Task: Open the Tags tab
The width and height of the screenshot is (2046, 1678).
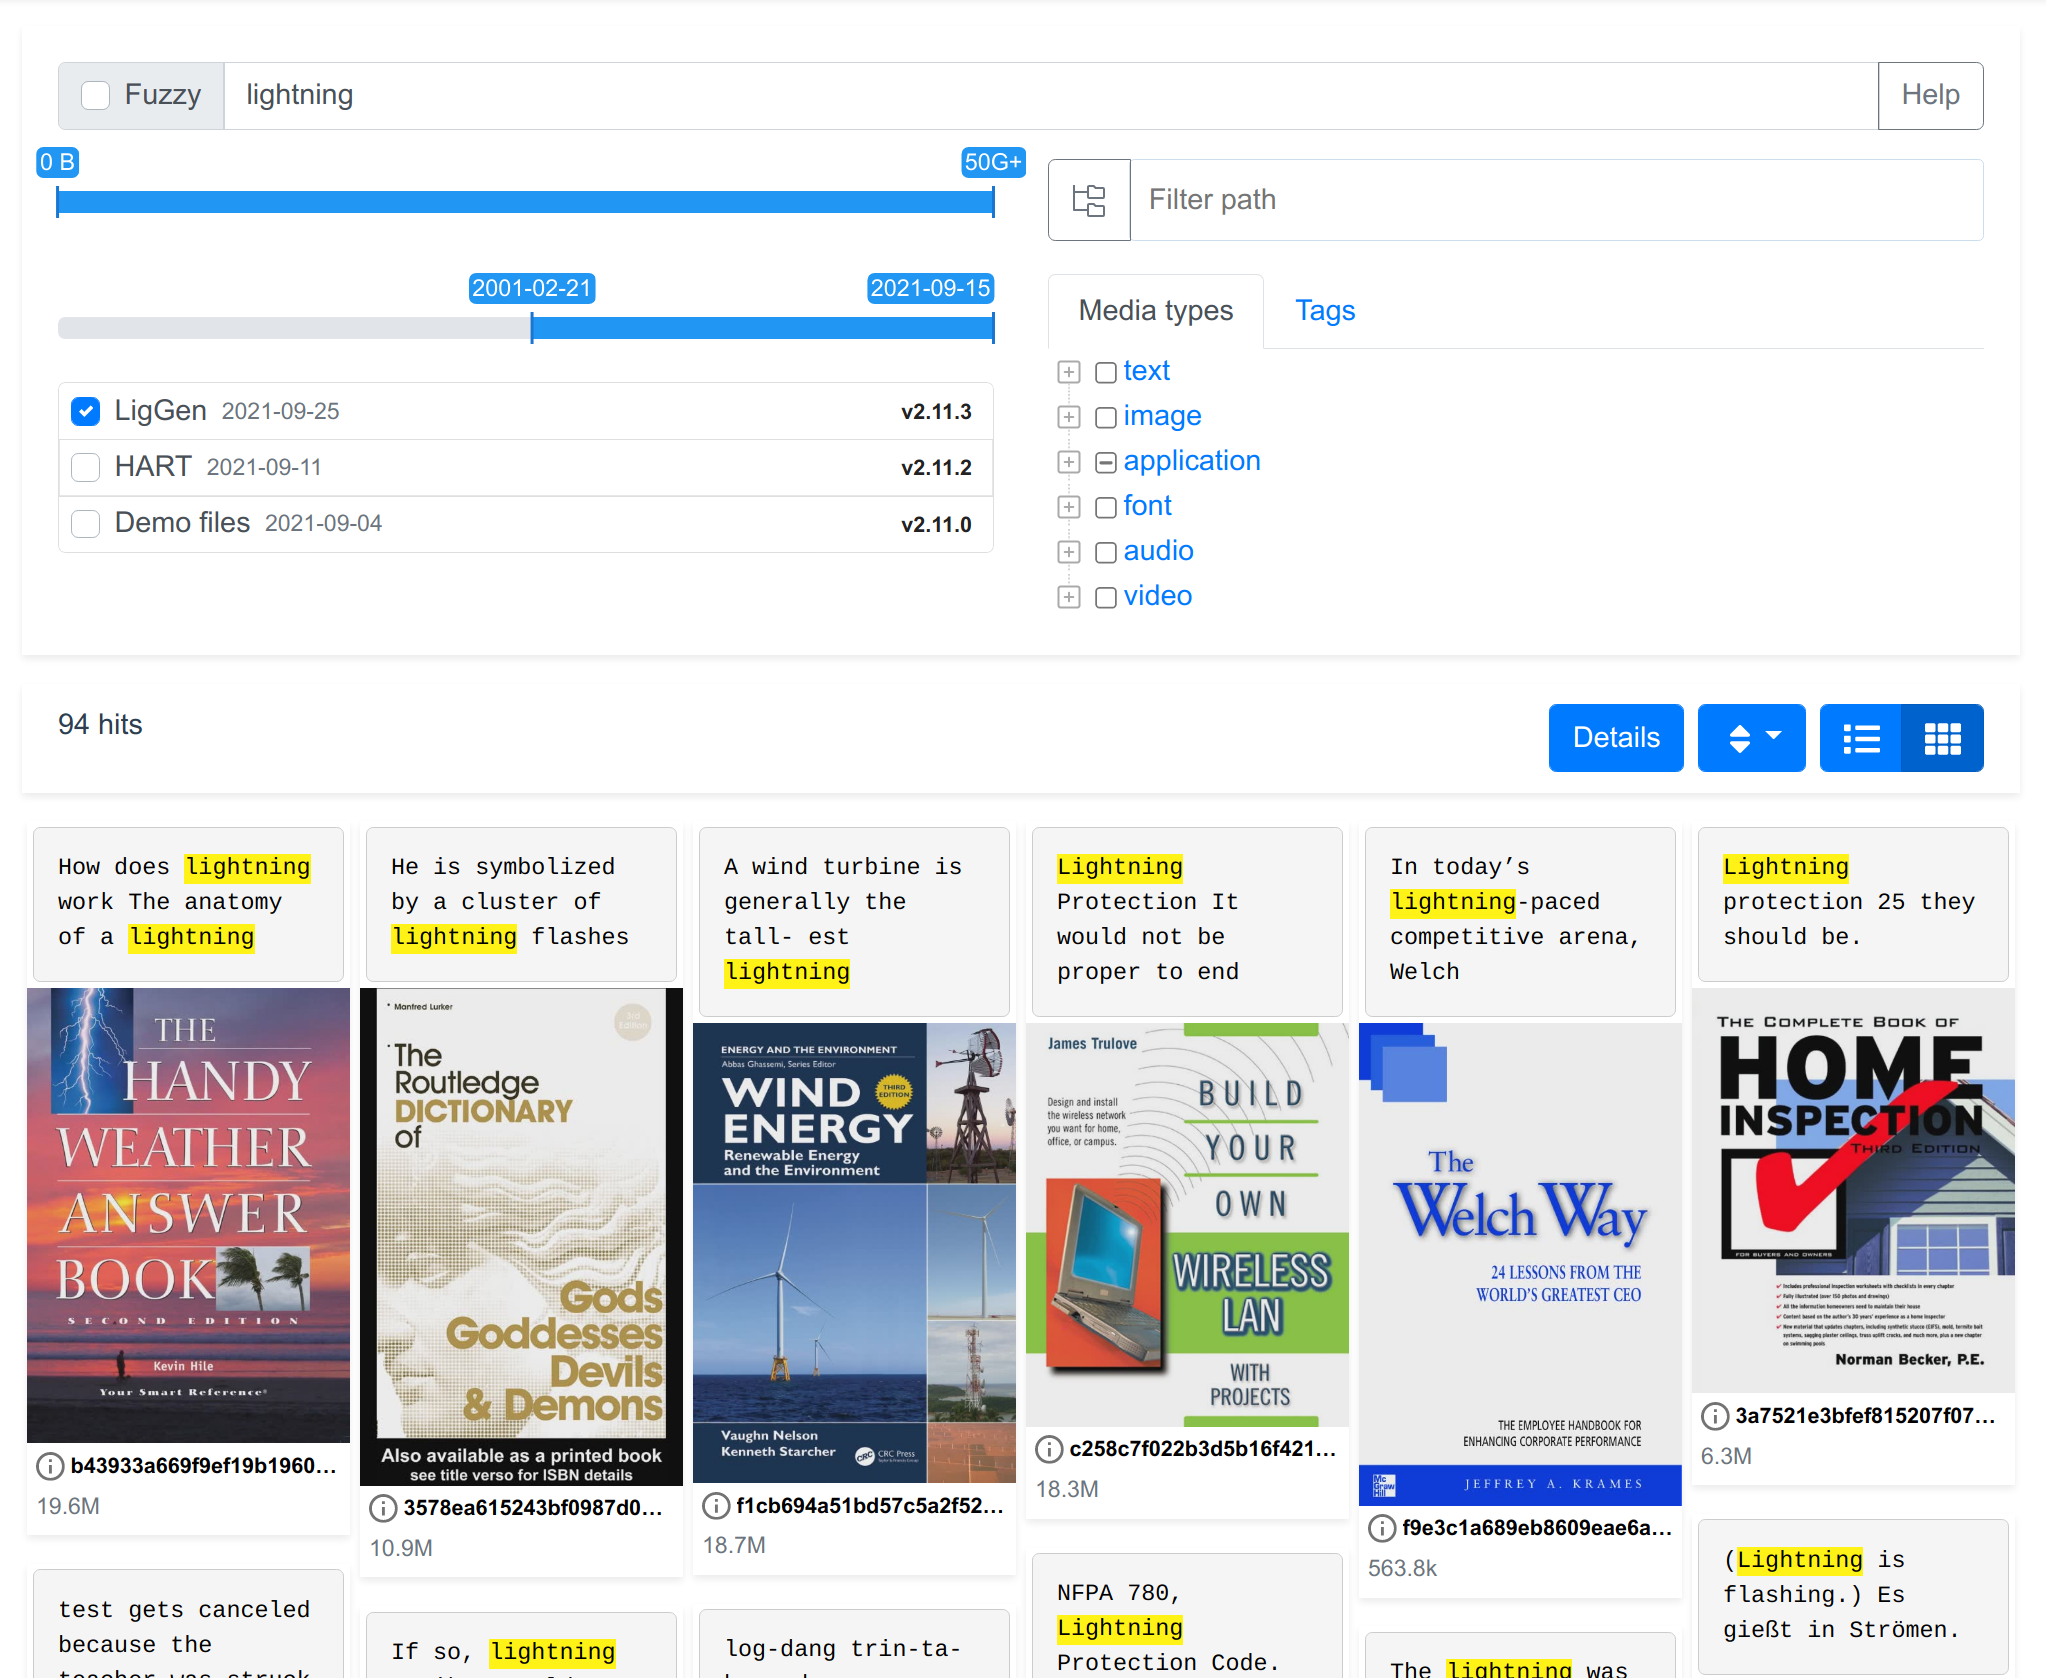Action: [x=1324, y=311]
